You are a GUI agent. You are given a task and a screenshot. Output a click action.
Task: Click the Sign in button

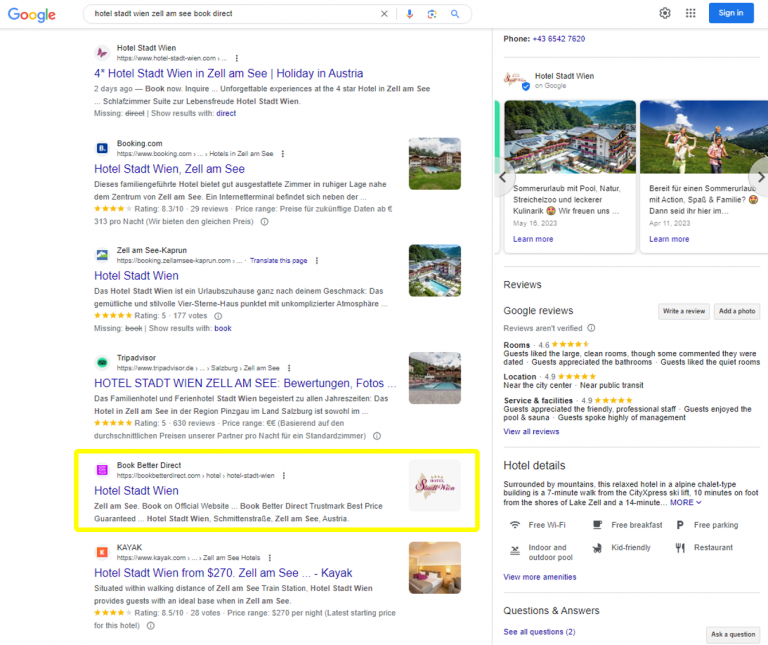[x=731, y=13]
